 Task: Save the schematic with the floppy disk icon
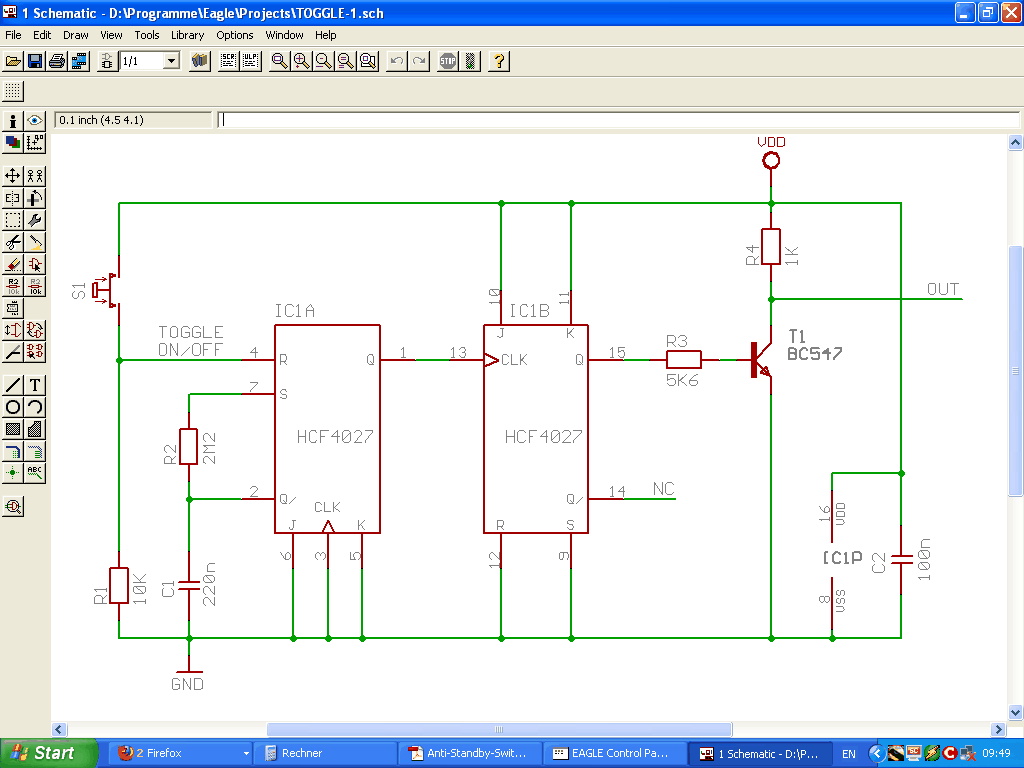pos(35,61)
